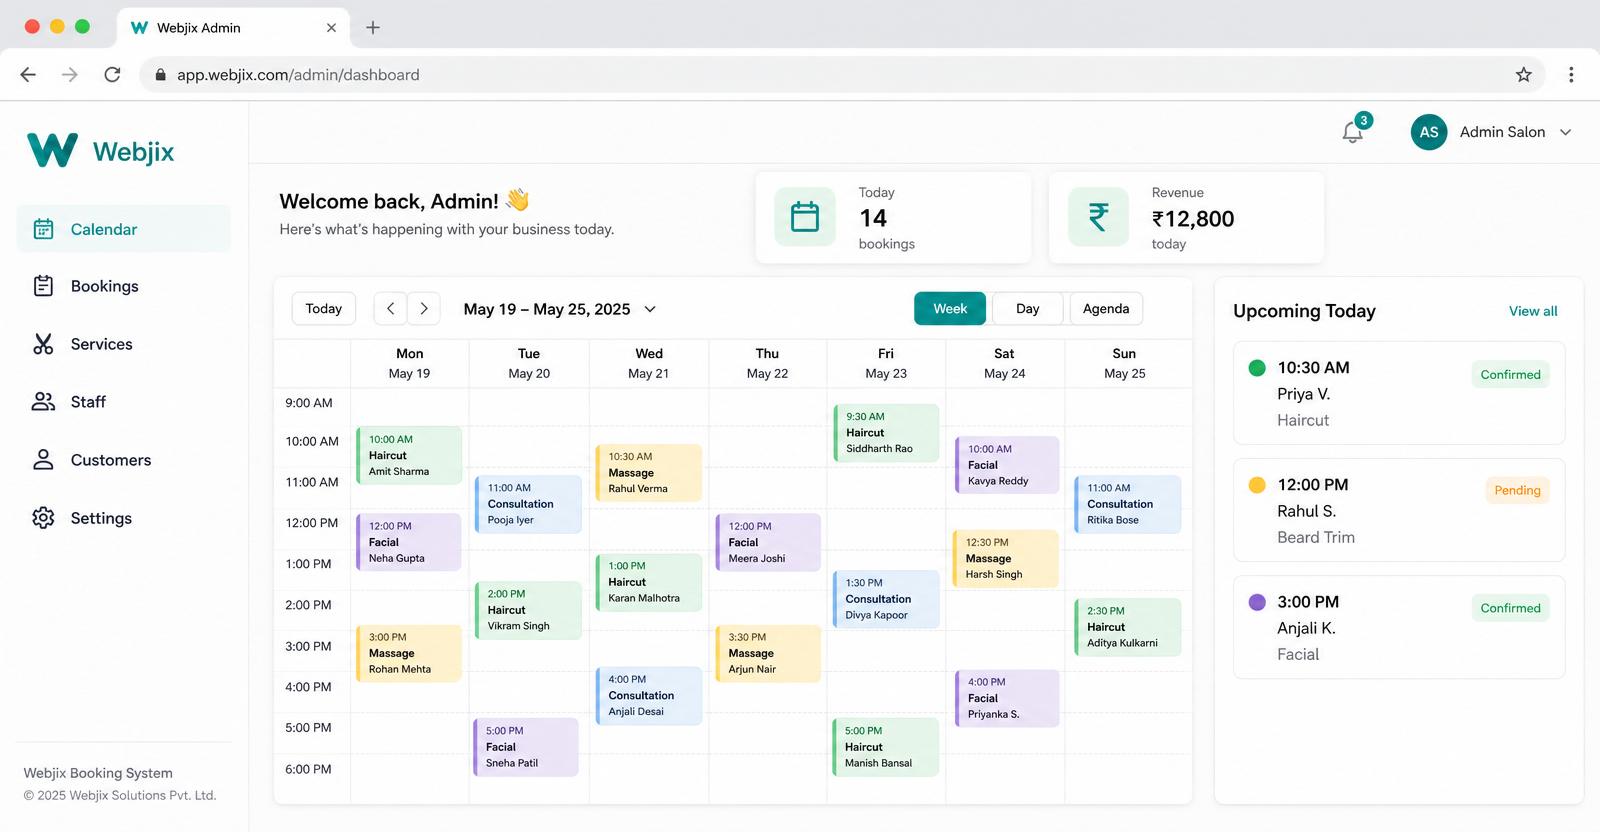Open Amit Sharma haircut appointment
This screenshot has width=1600, height=832.
(x=409, y=455)
